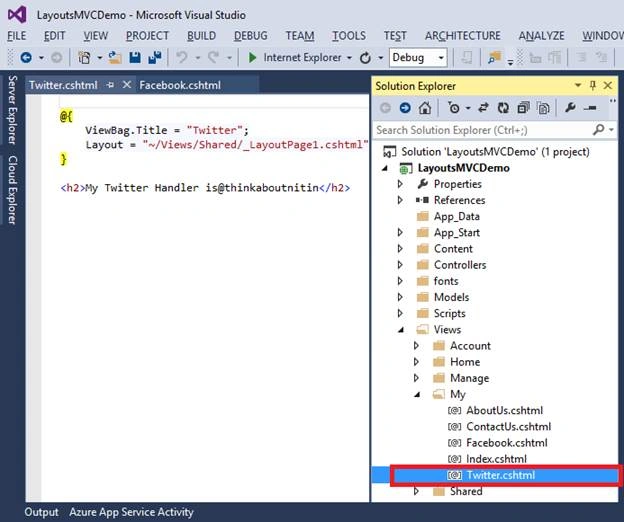Image resolution: width=624 pixels, height=522 pixels.
Task: Click the Navigate Backward arrow icon
Action: point(26,58)
